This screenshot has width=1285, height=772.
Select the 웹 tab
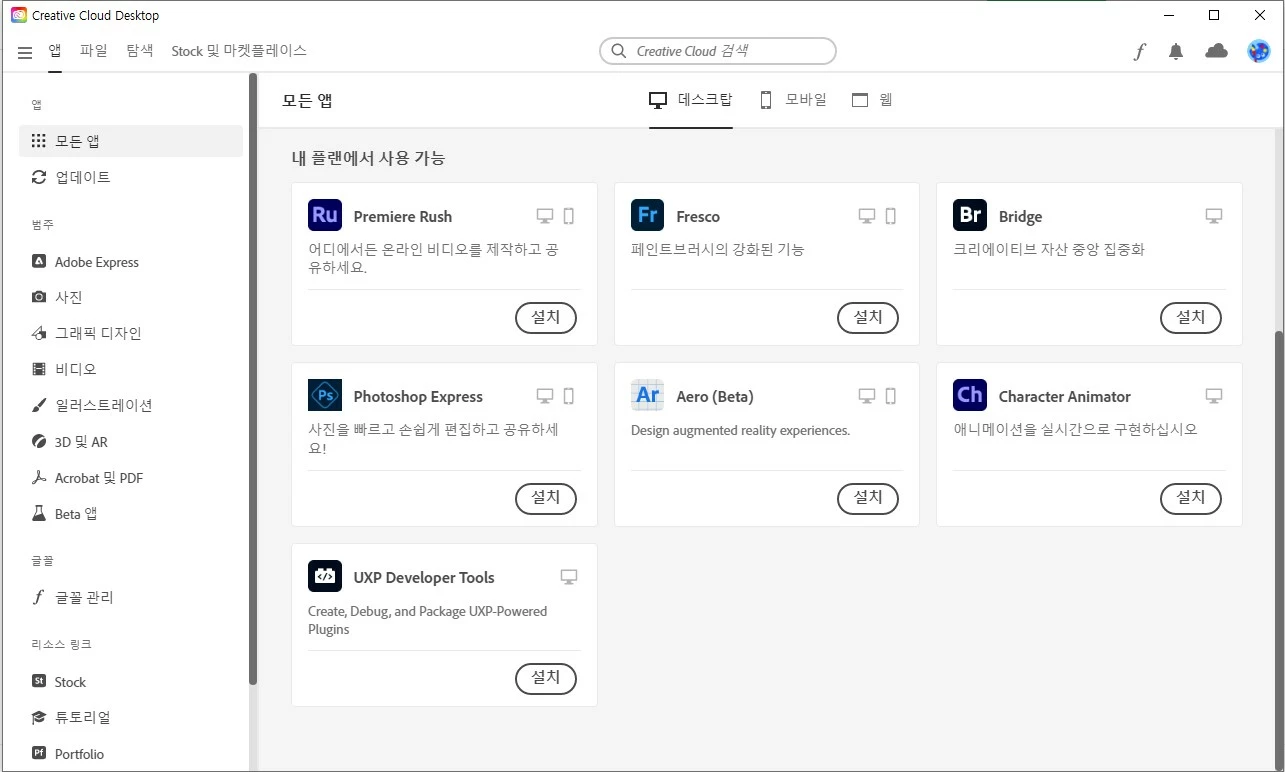(872, 100)
